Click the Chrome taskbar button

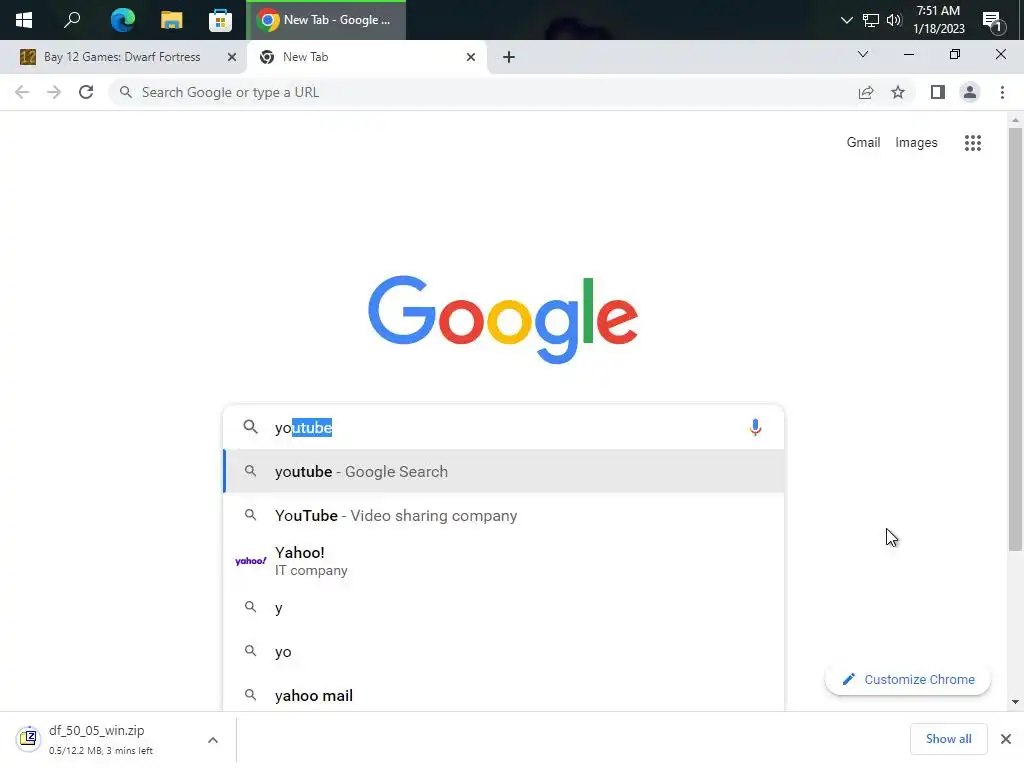326,20
